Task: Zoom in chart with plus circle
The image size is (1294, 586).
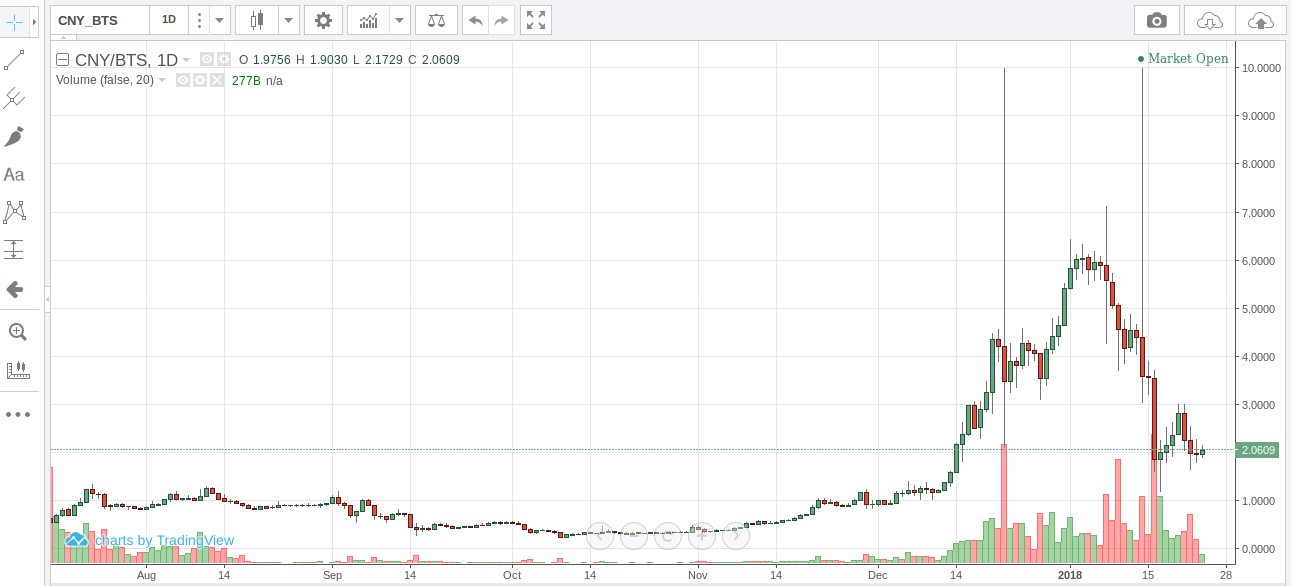Action: [702, 536]
